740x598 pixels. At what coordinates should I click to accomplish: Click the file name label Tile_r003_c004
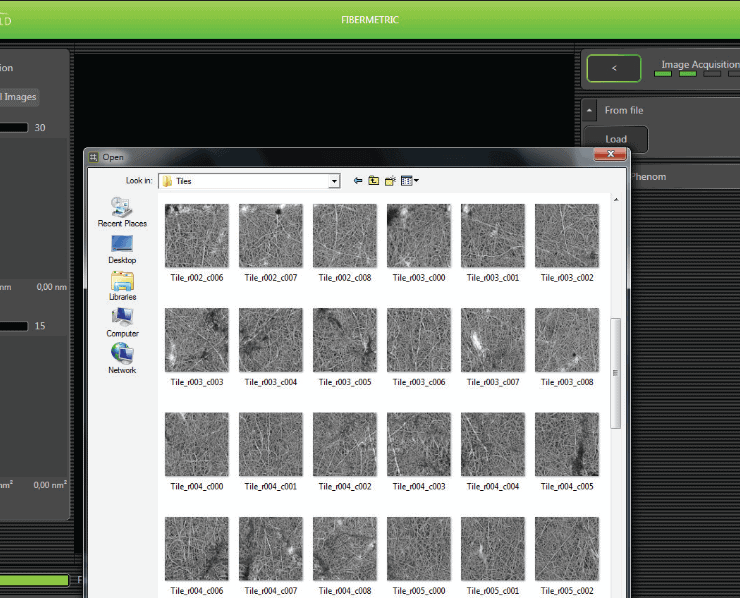coord(271,382)
